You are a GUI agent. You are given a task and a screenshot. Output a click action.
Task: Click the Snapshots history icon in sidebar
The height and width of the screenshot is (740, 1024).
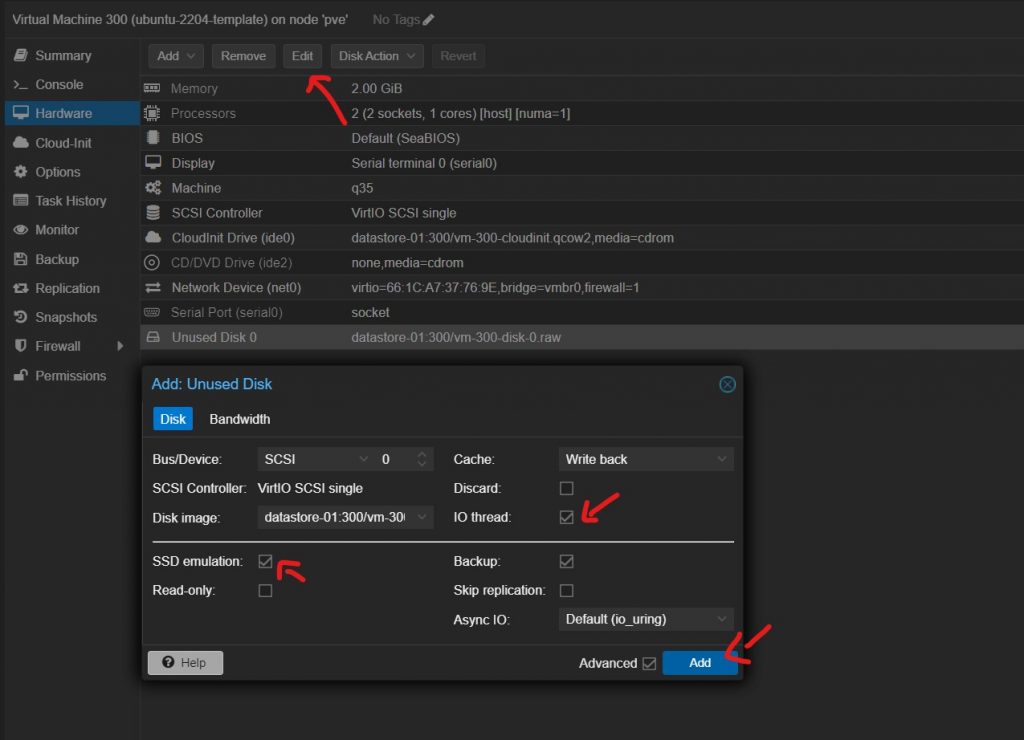tap(21, 317)
